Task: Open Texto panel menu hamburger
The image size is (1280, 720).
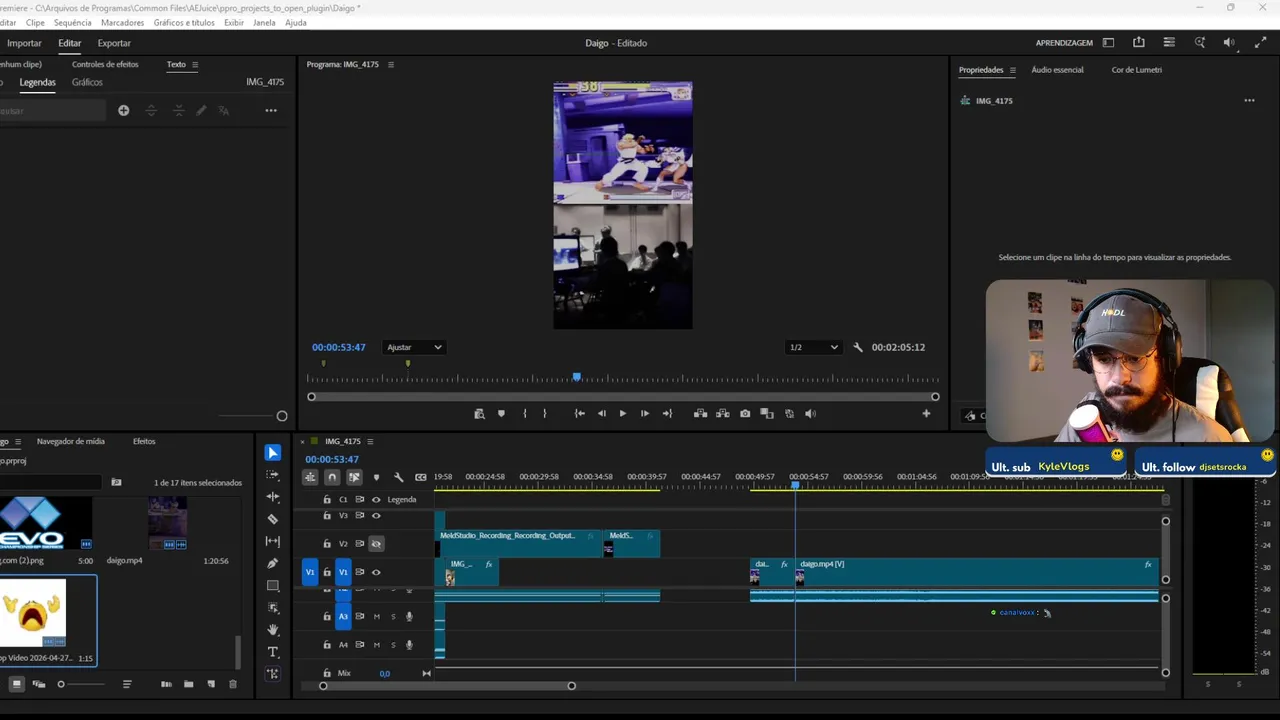Action: pyautogui.click(x=195, y=65)
